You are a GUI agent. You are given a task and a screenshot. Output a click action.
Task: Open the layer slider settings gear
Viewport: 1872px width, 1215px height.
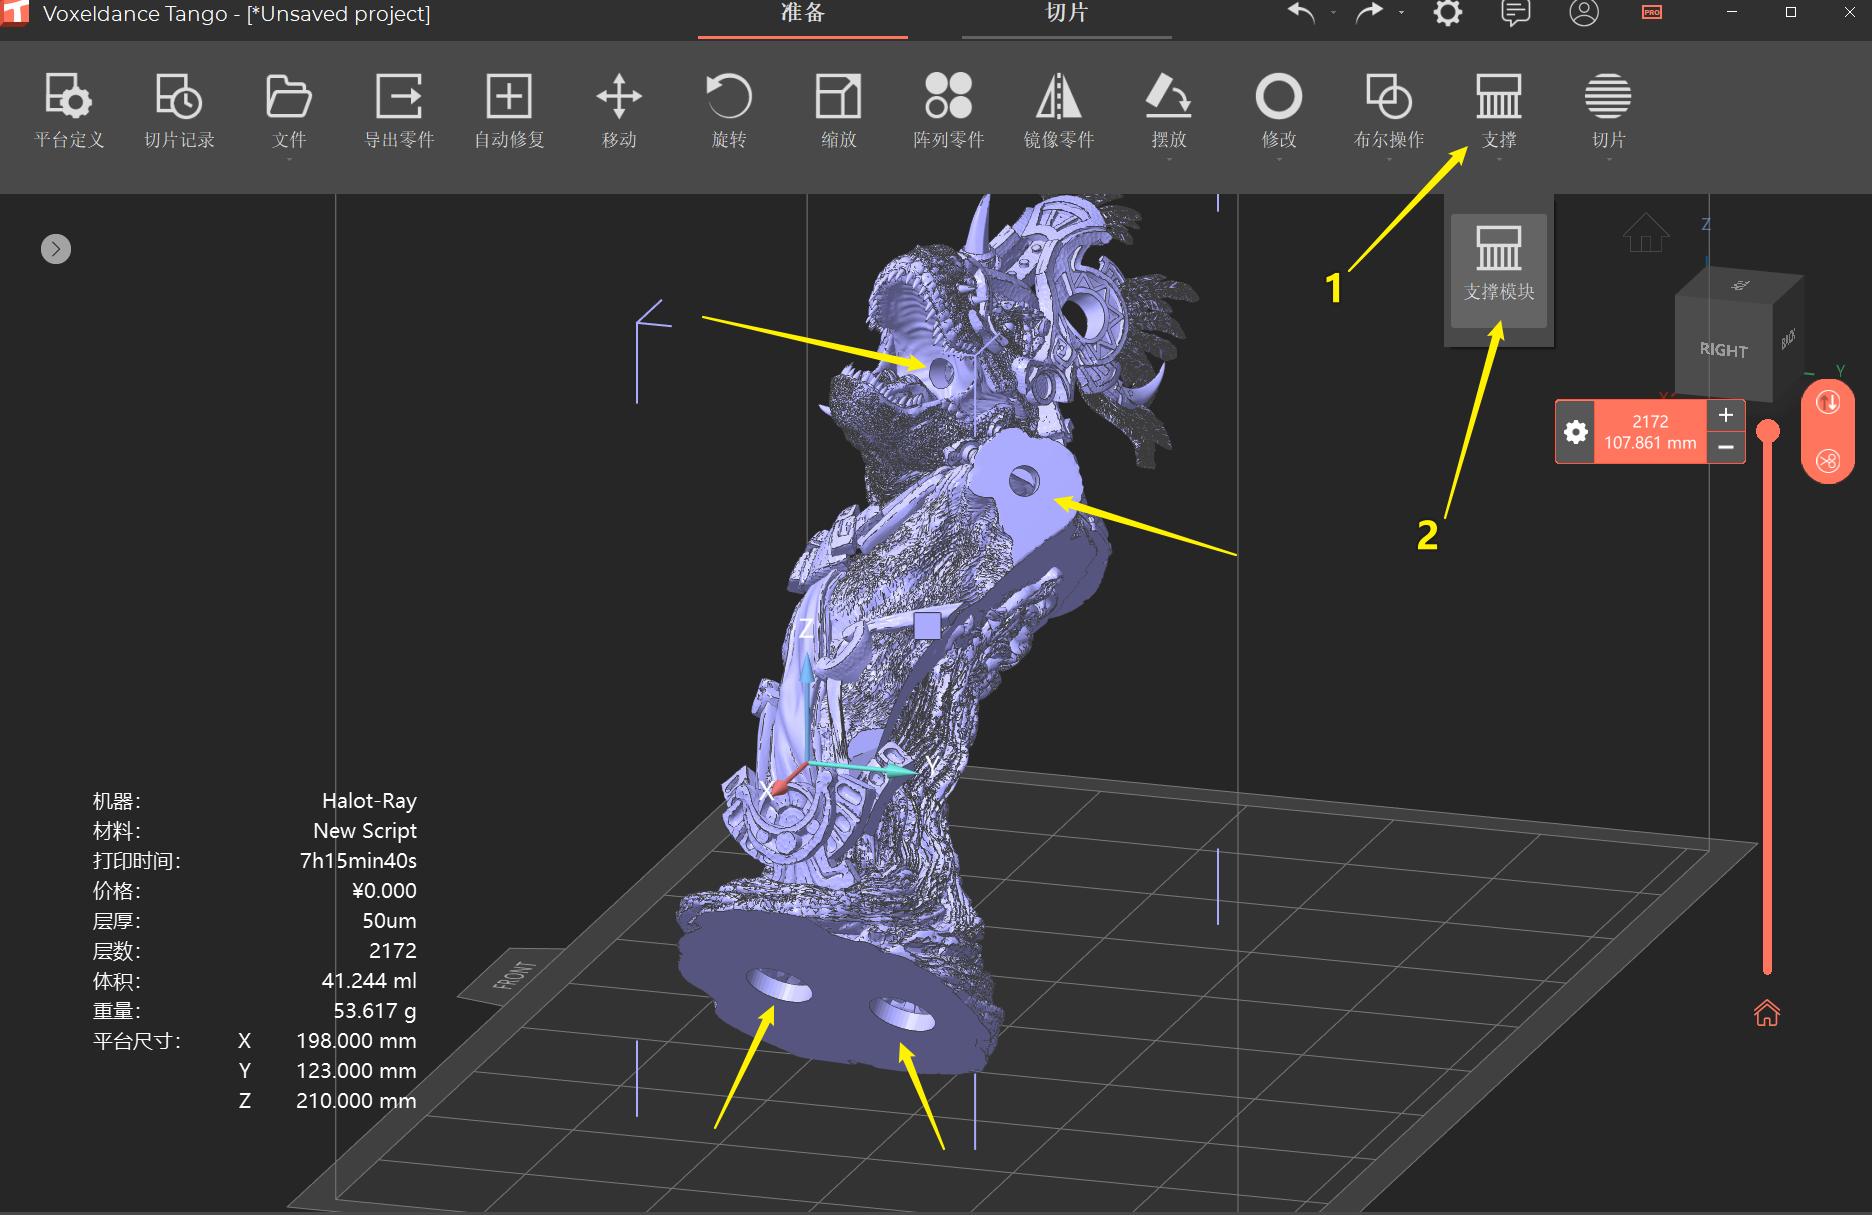[x=1575, y=432]
